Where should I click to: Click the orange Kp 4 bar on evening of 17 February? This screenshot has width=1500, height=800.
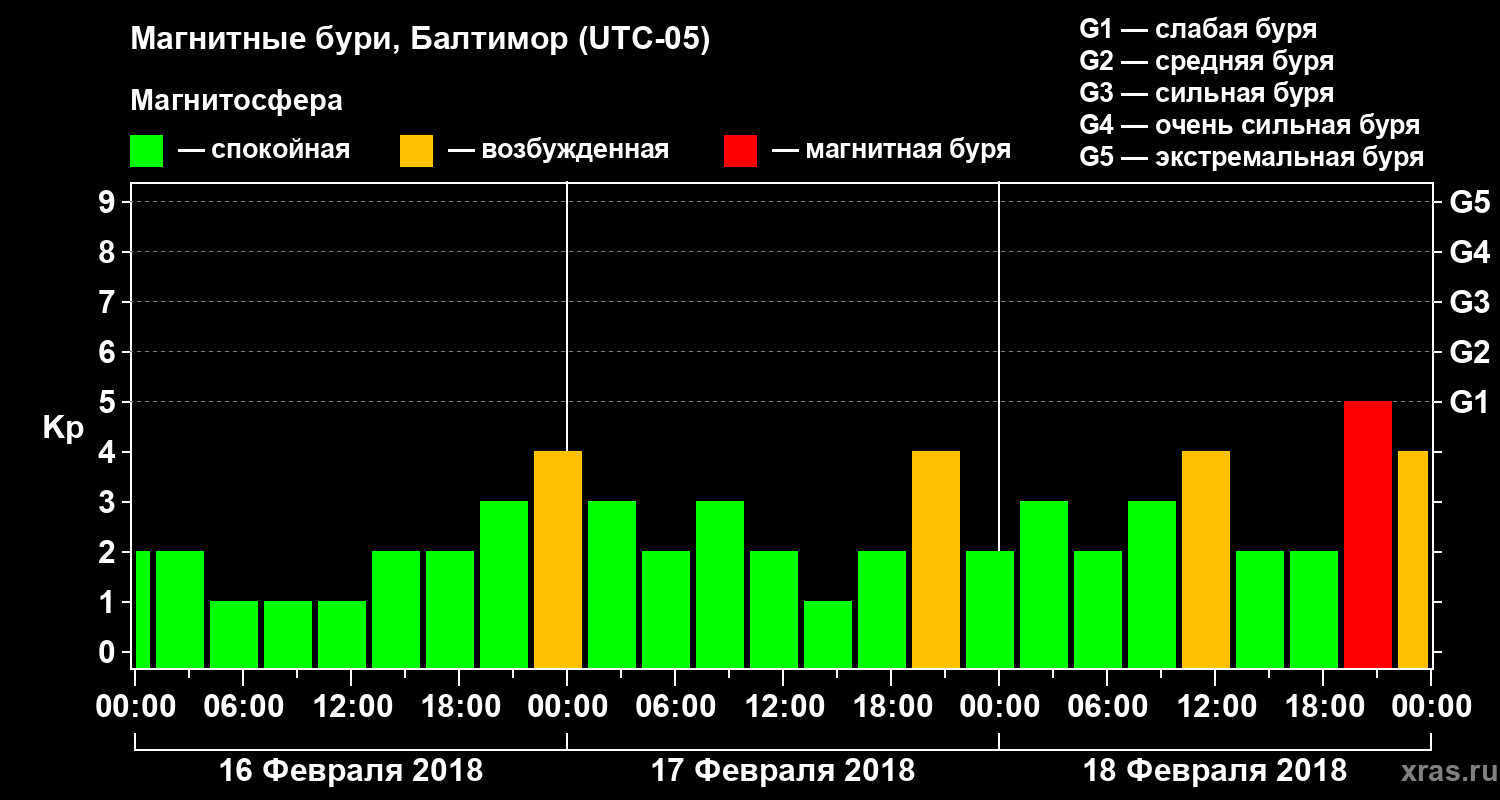936,560
